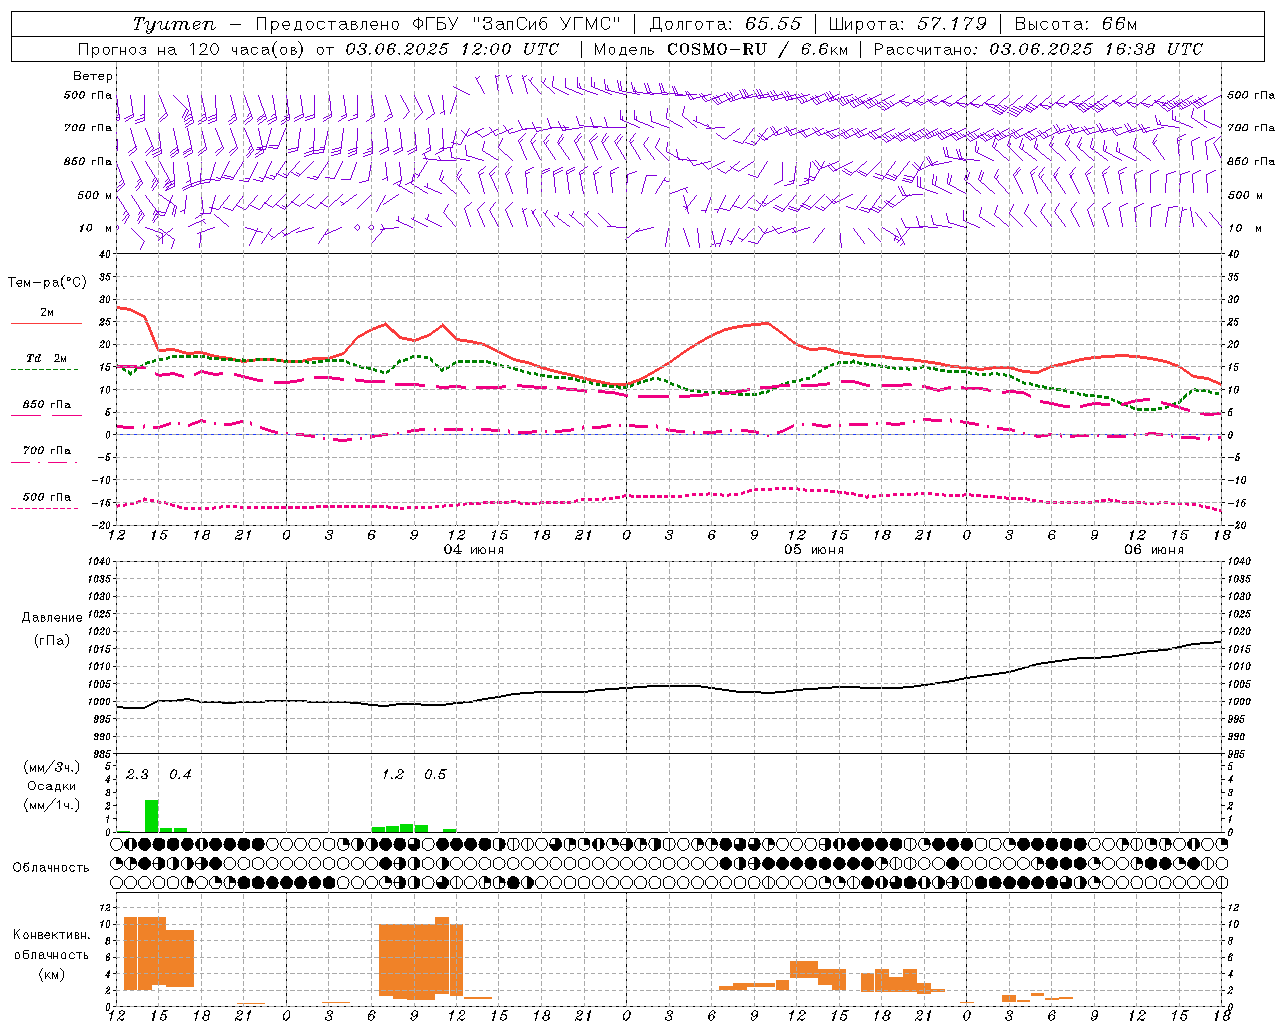This screenshot has height=1024, width=1280.
Task: Click the 04 июня date marker
Action: pos(474,550)
